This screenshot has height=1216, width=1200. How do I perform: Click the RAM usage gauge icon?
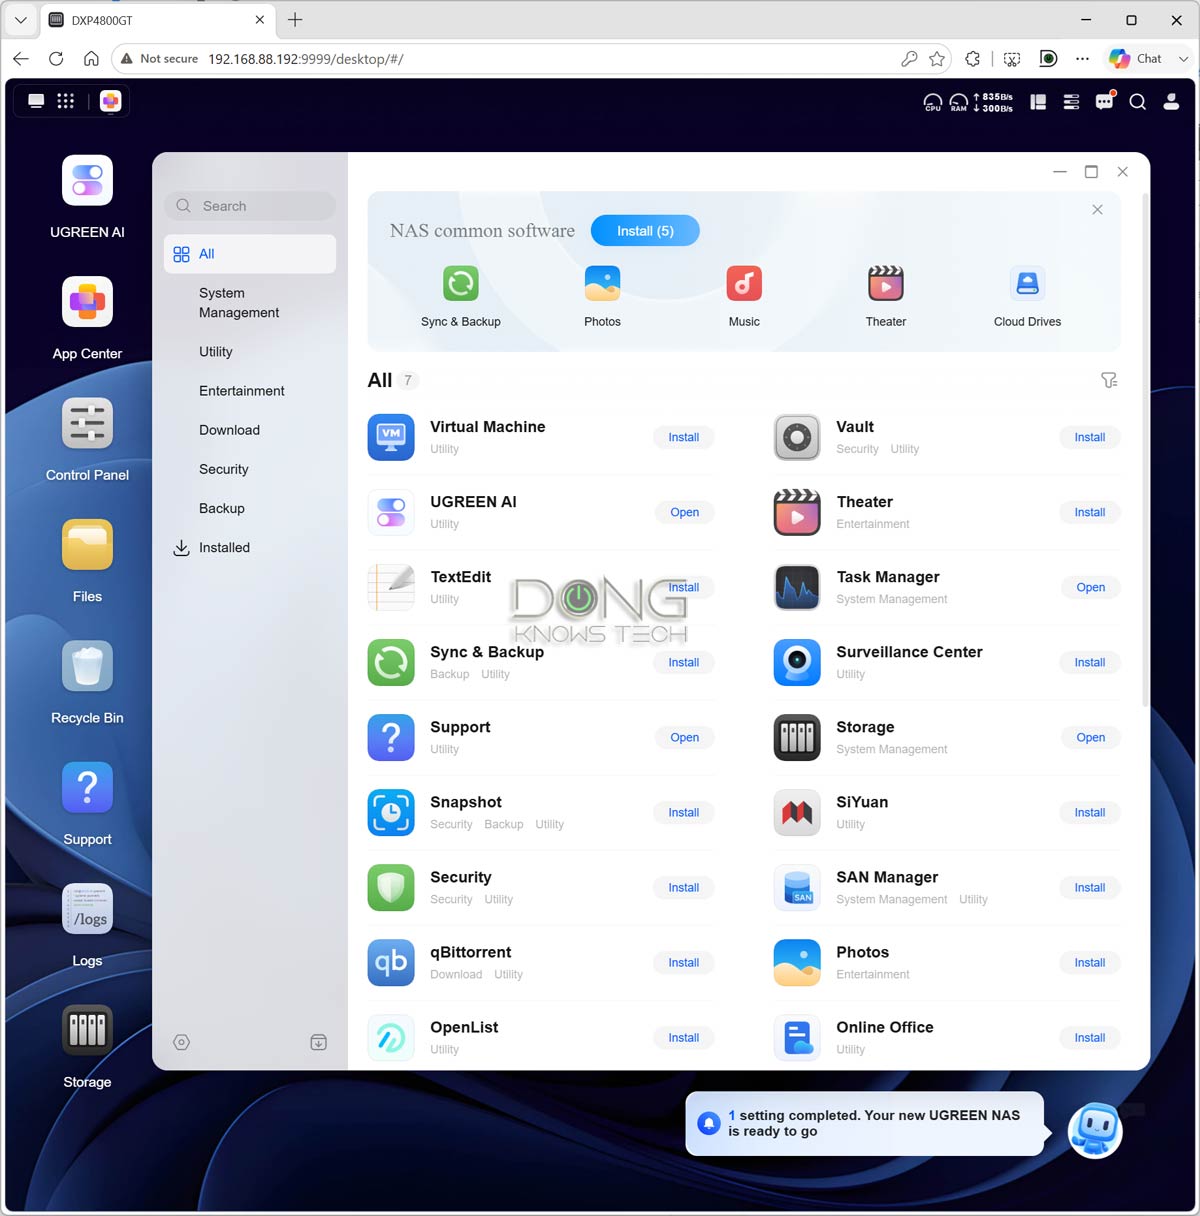[958, 102]
